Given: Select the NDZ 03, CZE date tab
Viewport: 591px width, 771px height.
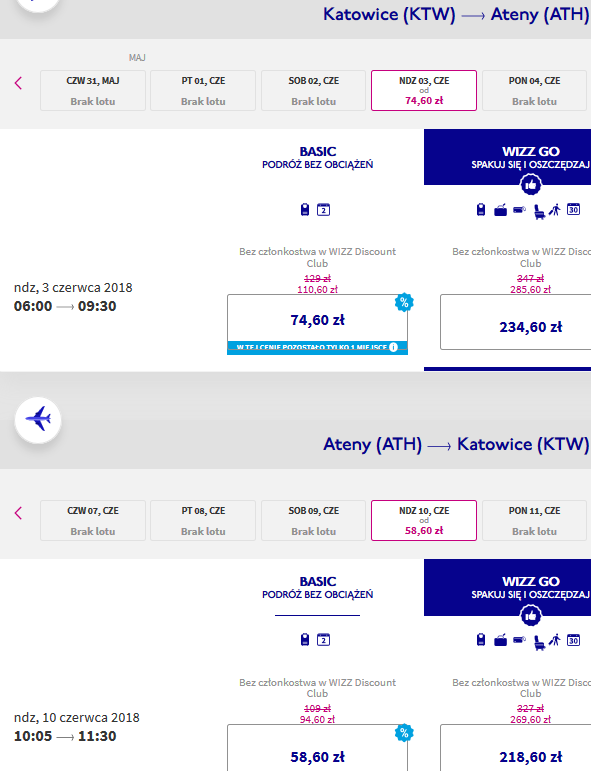Looking at the screenshot, I should pyautogui.click(x=424, y=90).
